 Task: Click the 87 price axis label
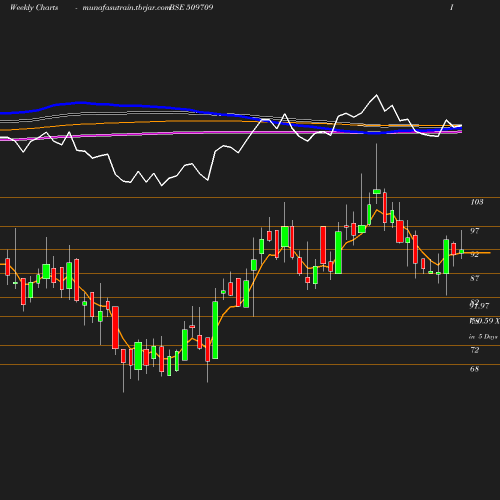[x=475, y=278]
